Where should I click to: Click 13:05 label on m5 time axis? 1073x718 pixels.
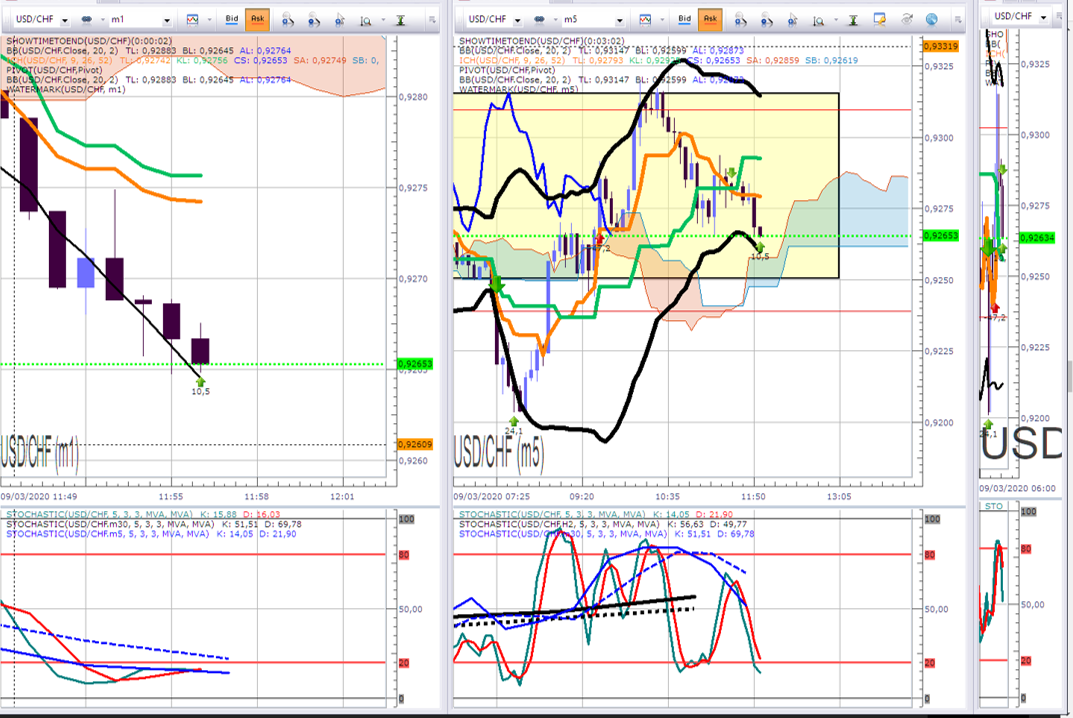click(x=839, y=496)
